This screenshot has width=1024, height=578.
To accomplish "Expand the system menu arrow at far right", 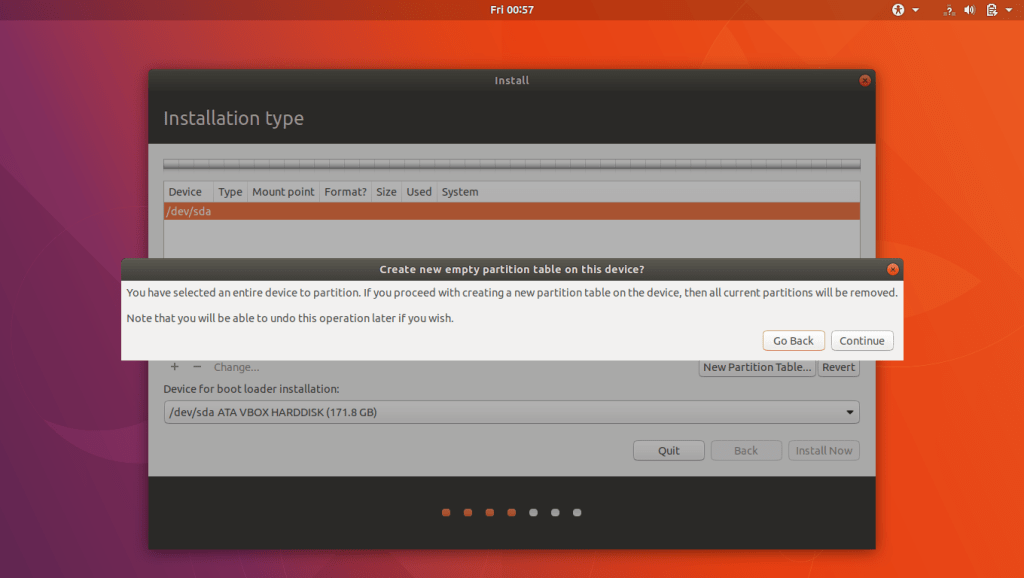I will pyautogui.click(x=1010, y=10).
